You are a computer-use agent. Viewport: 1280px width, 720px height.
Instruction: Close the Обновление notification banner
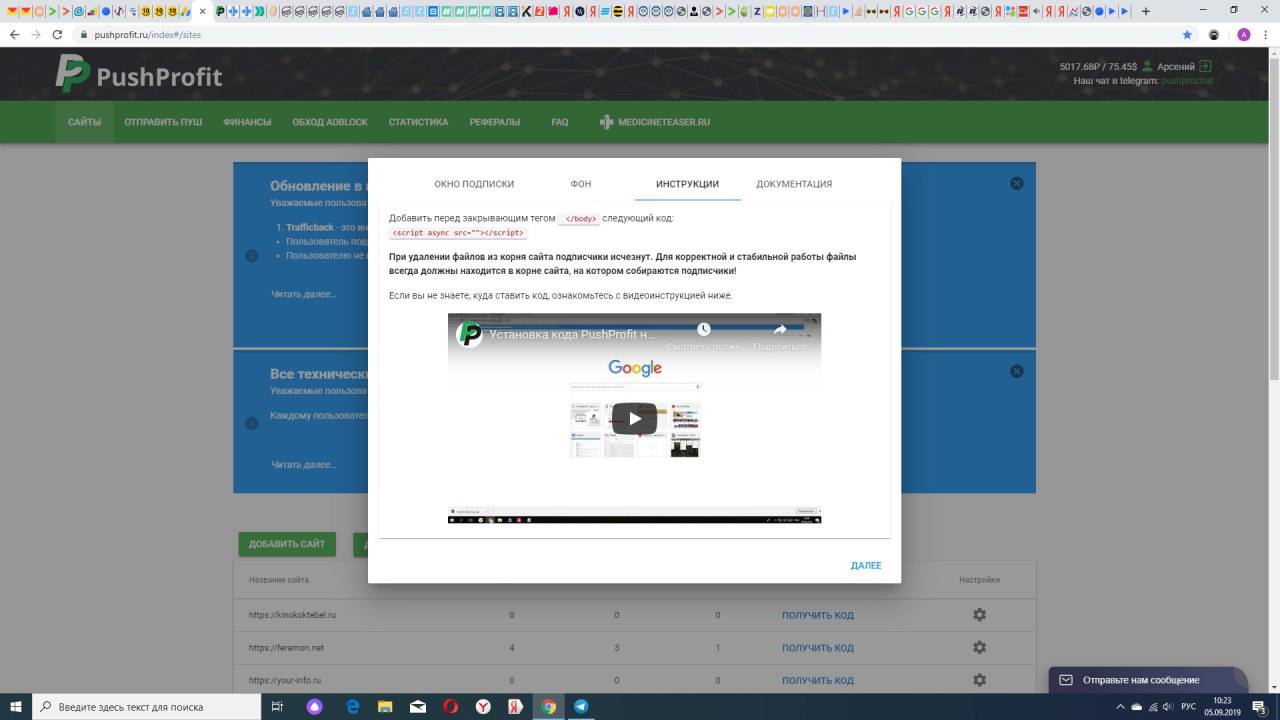pos(1016,184)
